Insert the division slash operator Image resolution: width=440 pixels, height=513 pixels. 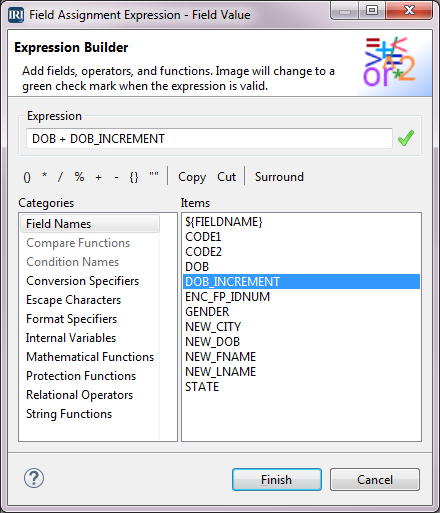[x=60, y=177]
